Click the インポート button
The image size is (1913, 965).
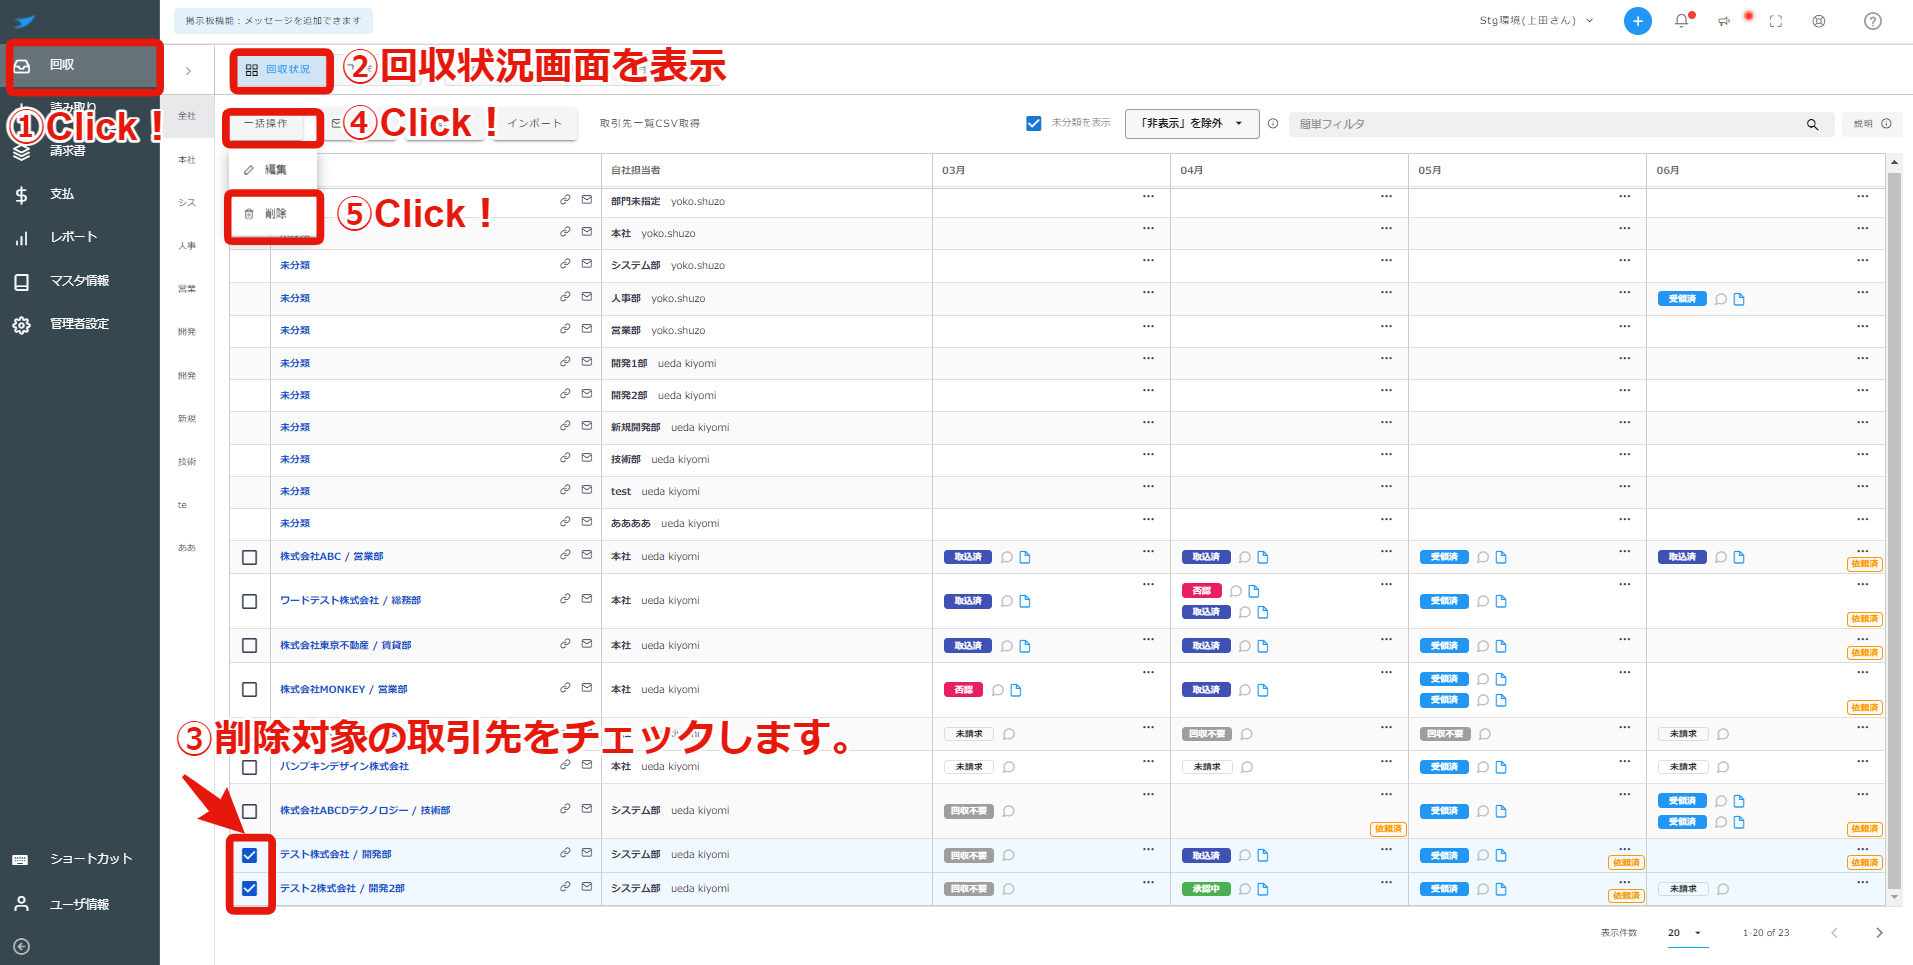[x=534, y=124]
